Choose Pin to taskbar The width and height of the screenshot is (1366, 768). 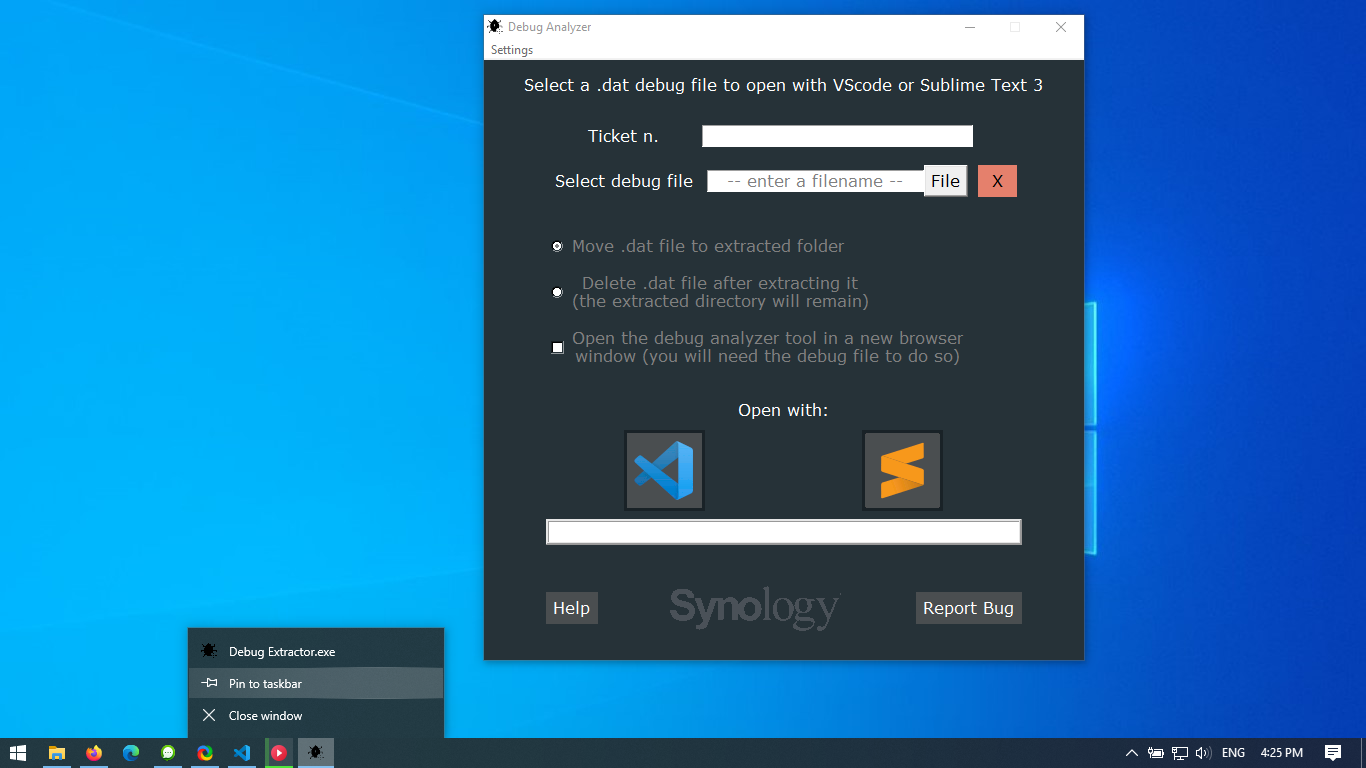tap(316, 684)
